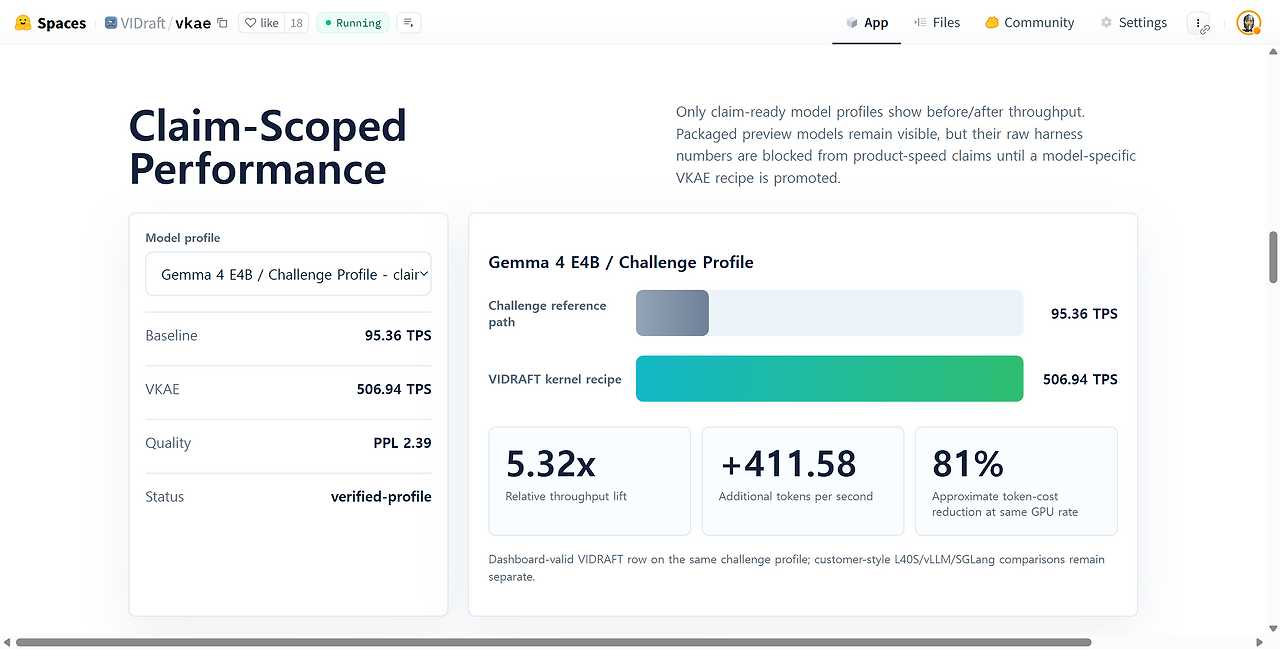The width and height of the screenshot is (1280, 649).
Task: Click the dropdown chevron on Gemma profile
Action: (x=424, y=274)
